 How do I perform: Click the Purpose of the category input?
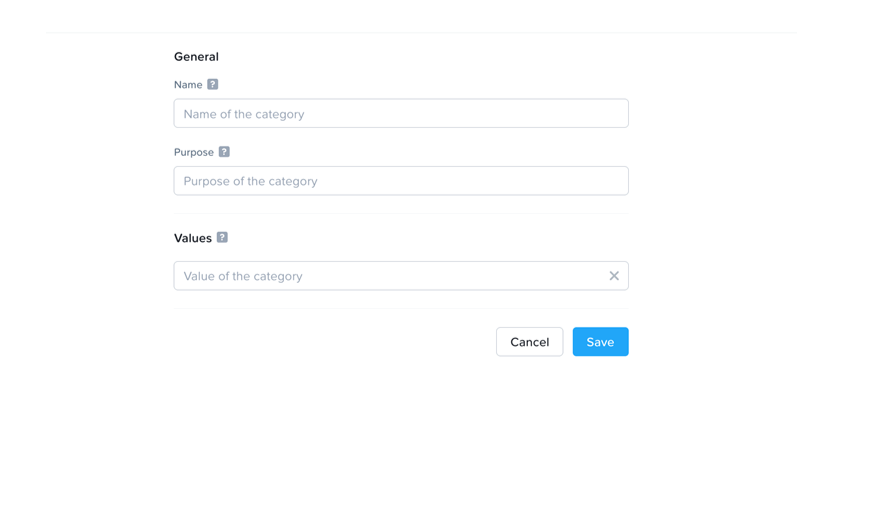point(400,181)
